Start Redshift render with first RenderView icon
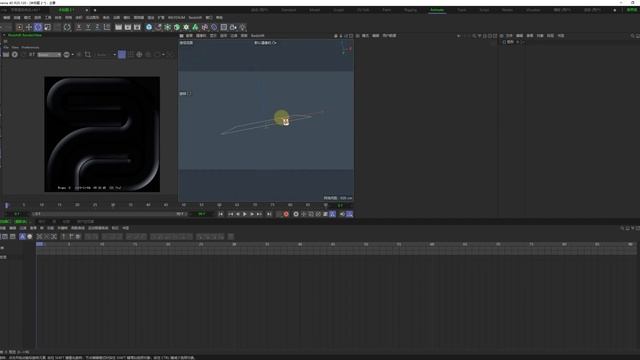The width and height of the screenshot is (640, 360). click(x=6, y=54)
